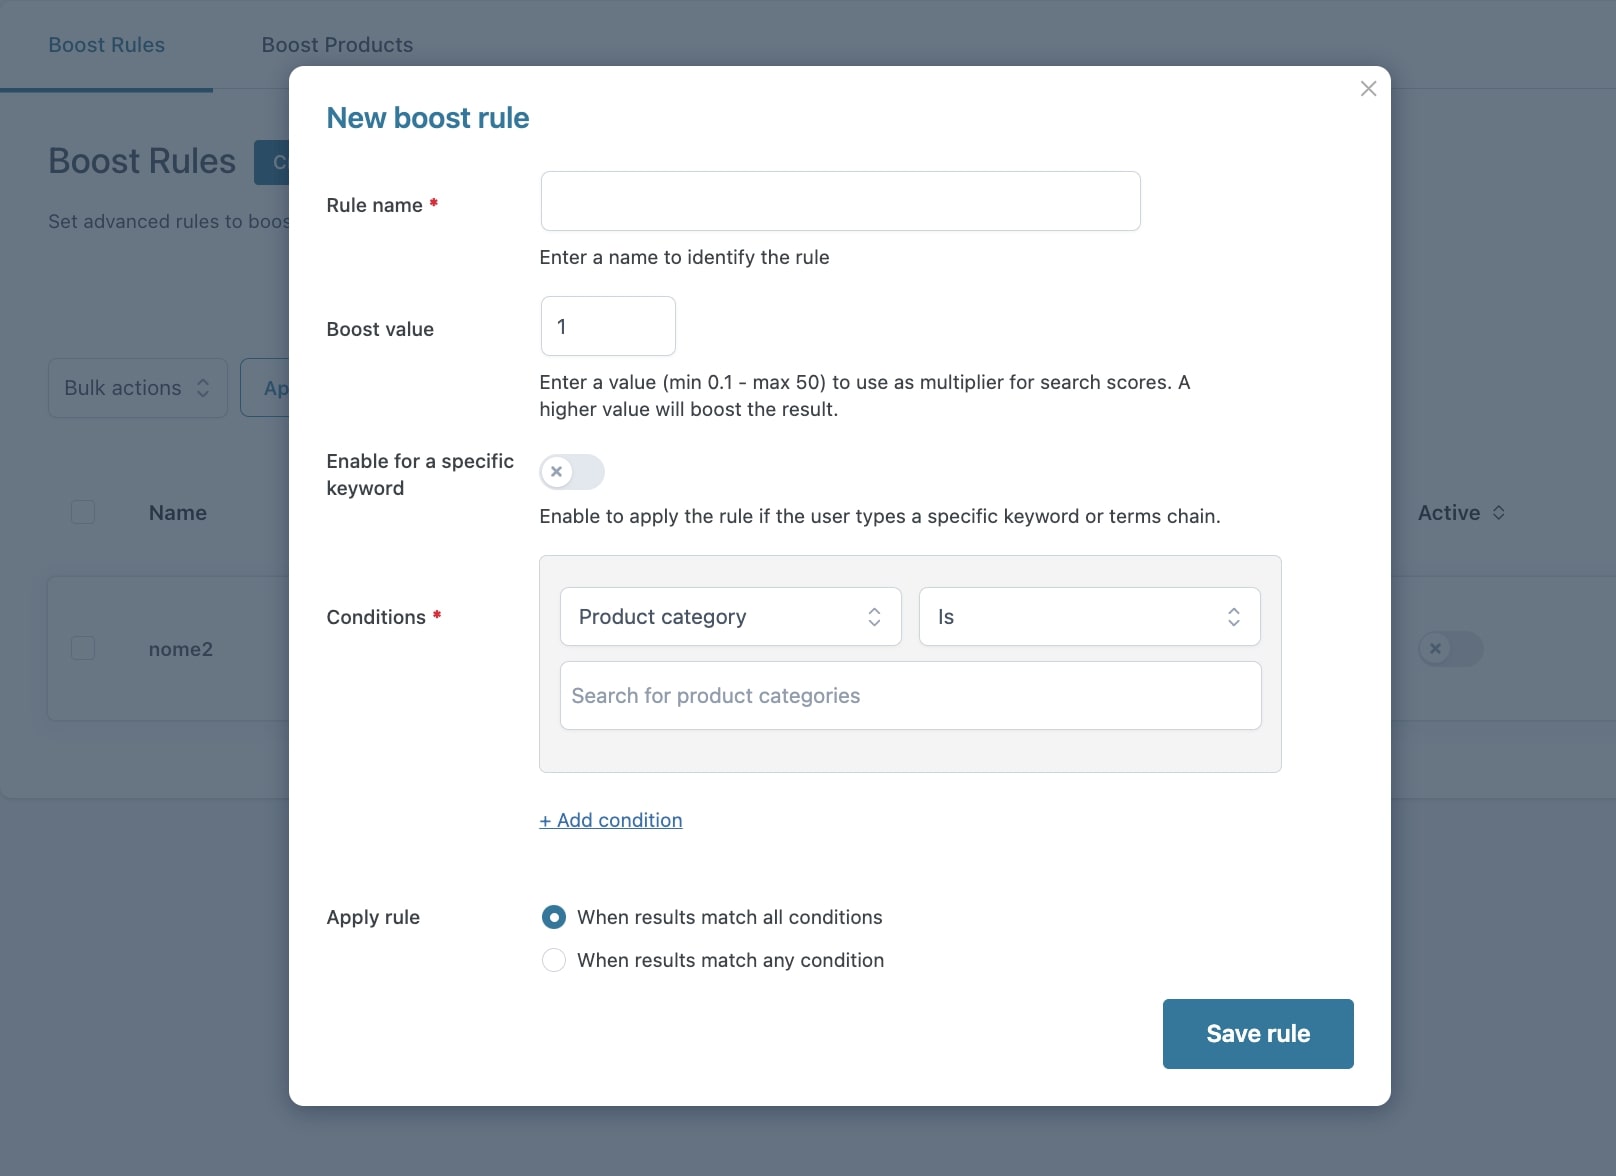Expand the Bulk actions dropdown
1616x1176 pixels.
pos(138,388)
